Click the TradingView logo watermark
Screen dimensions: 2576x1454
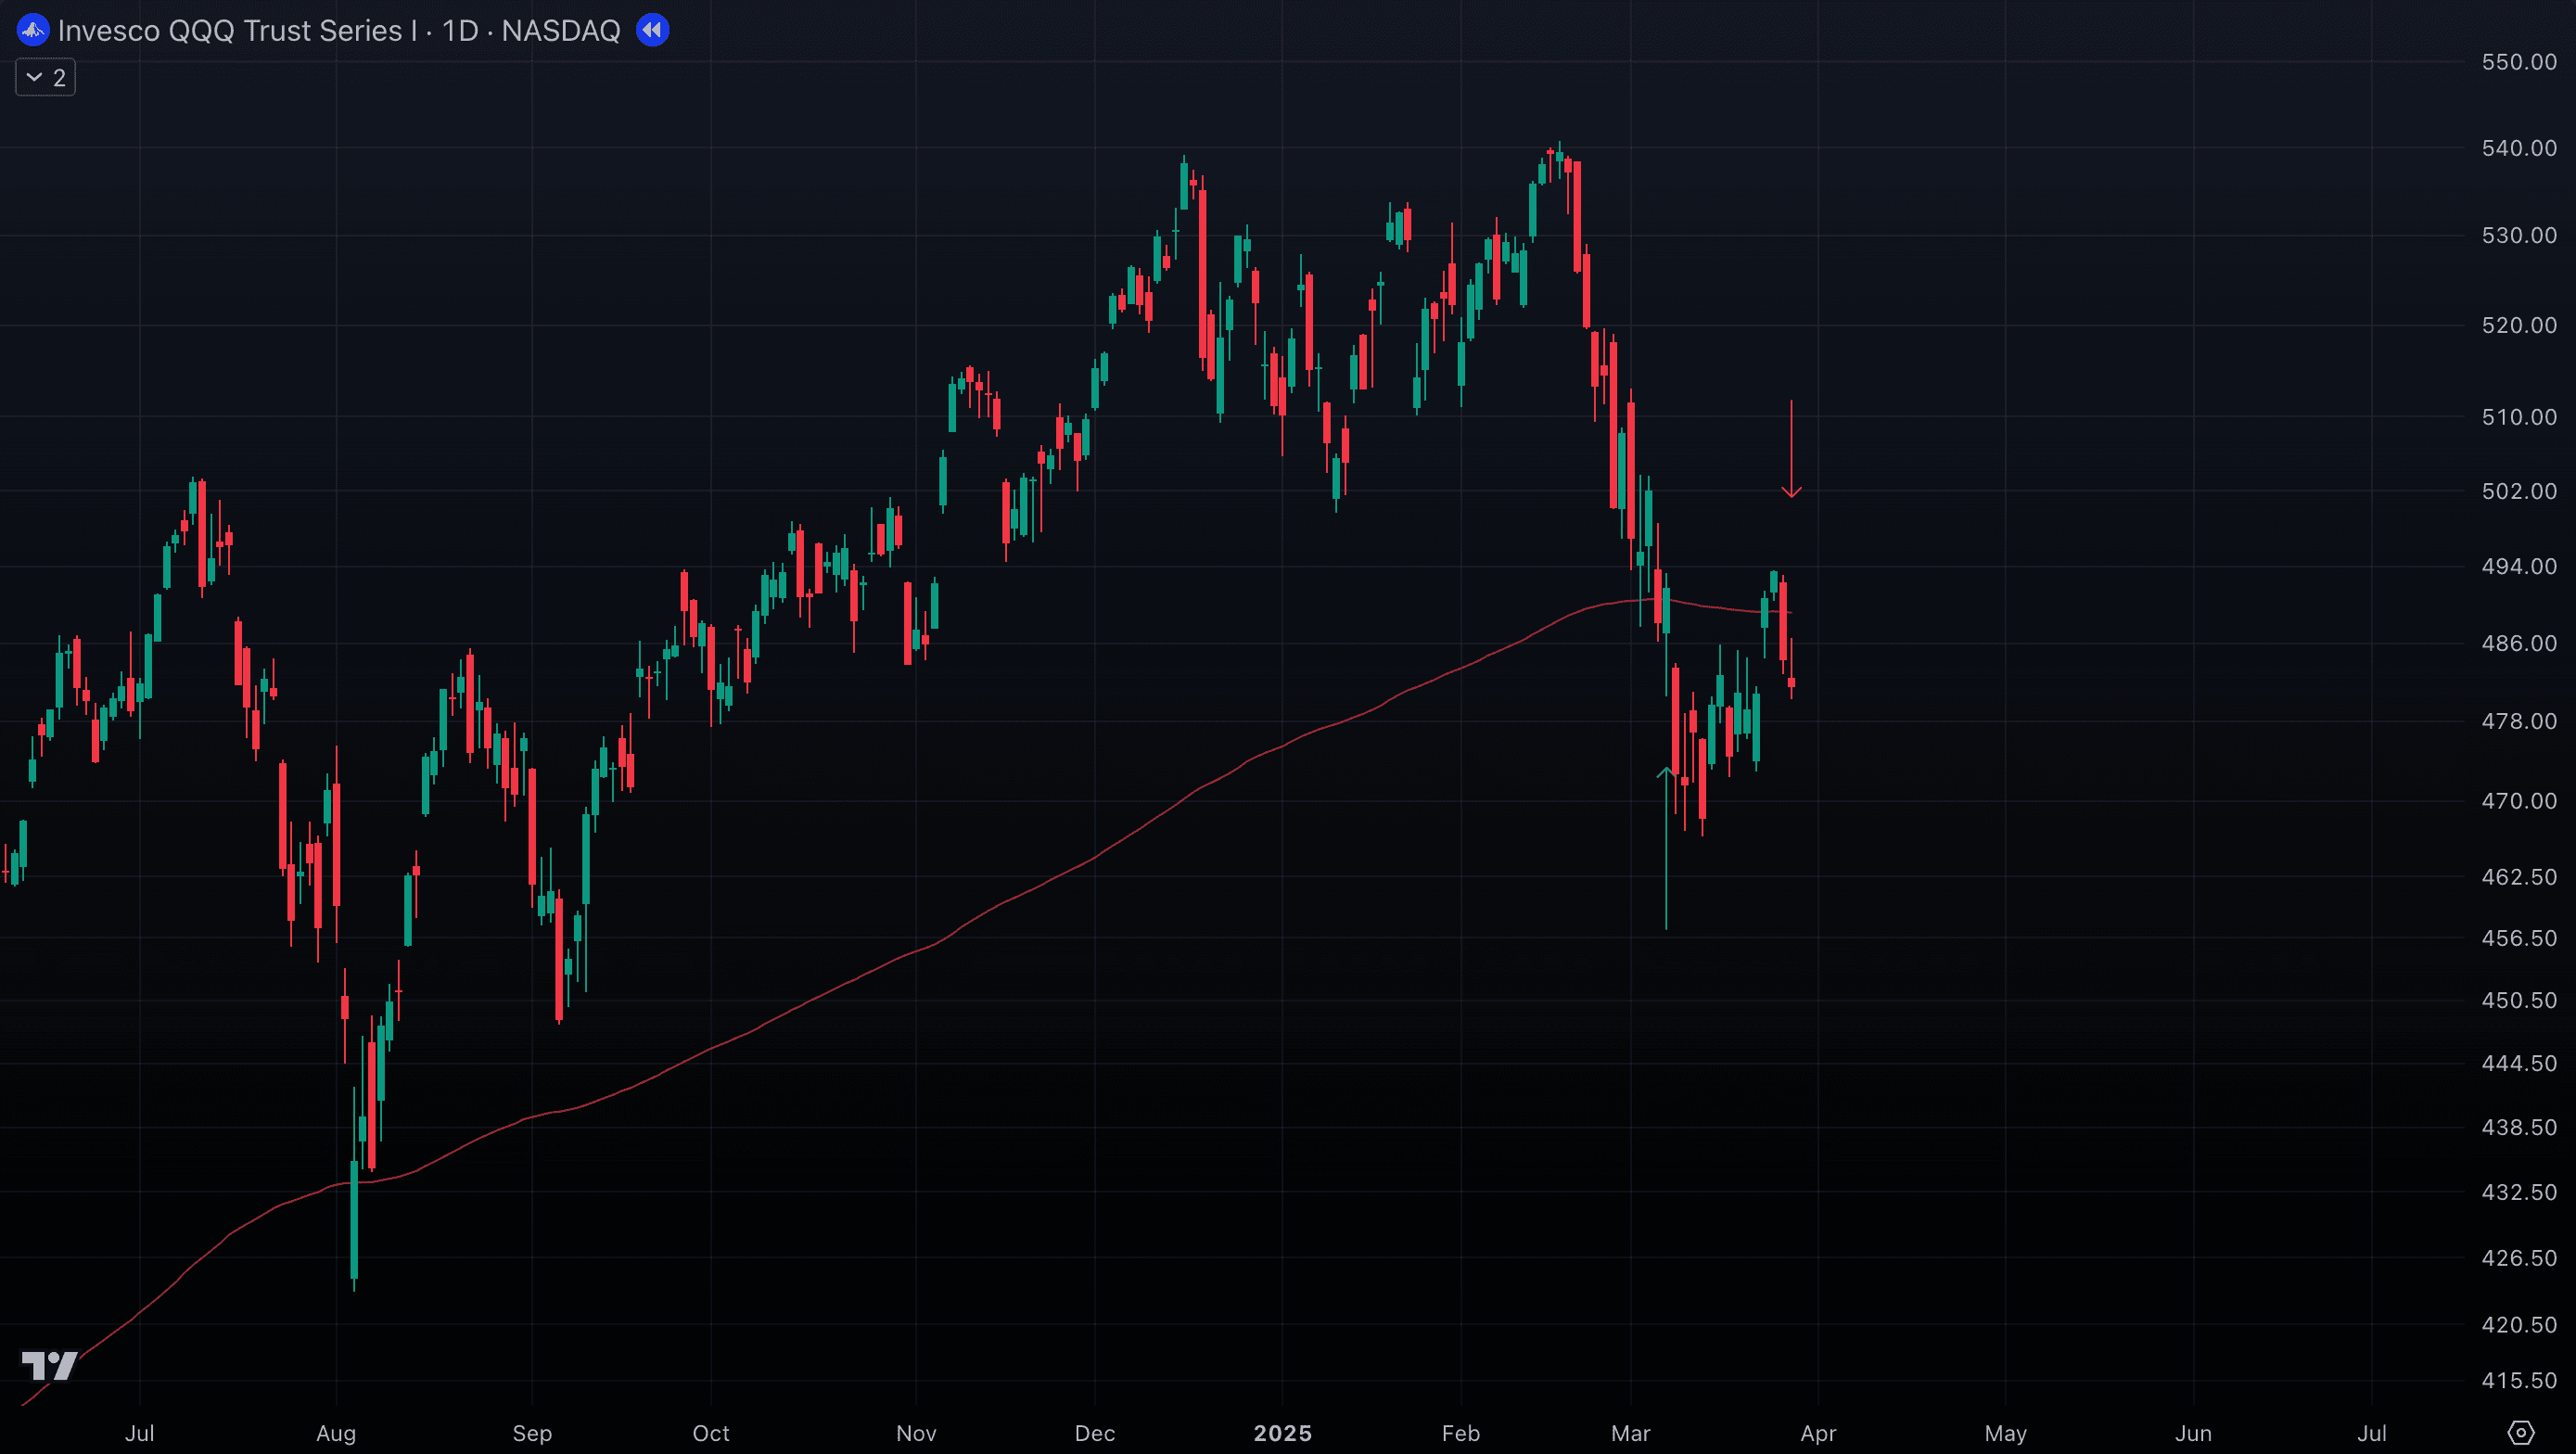coord(49,1365)
